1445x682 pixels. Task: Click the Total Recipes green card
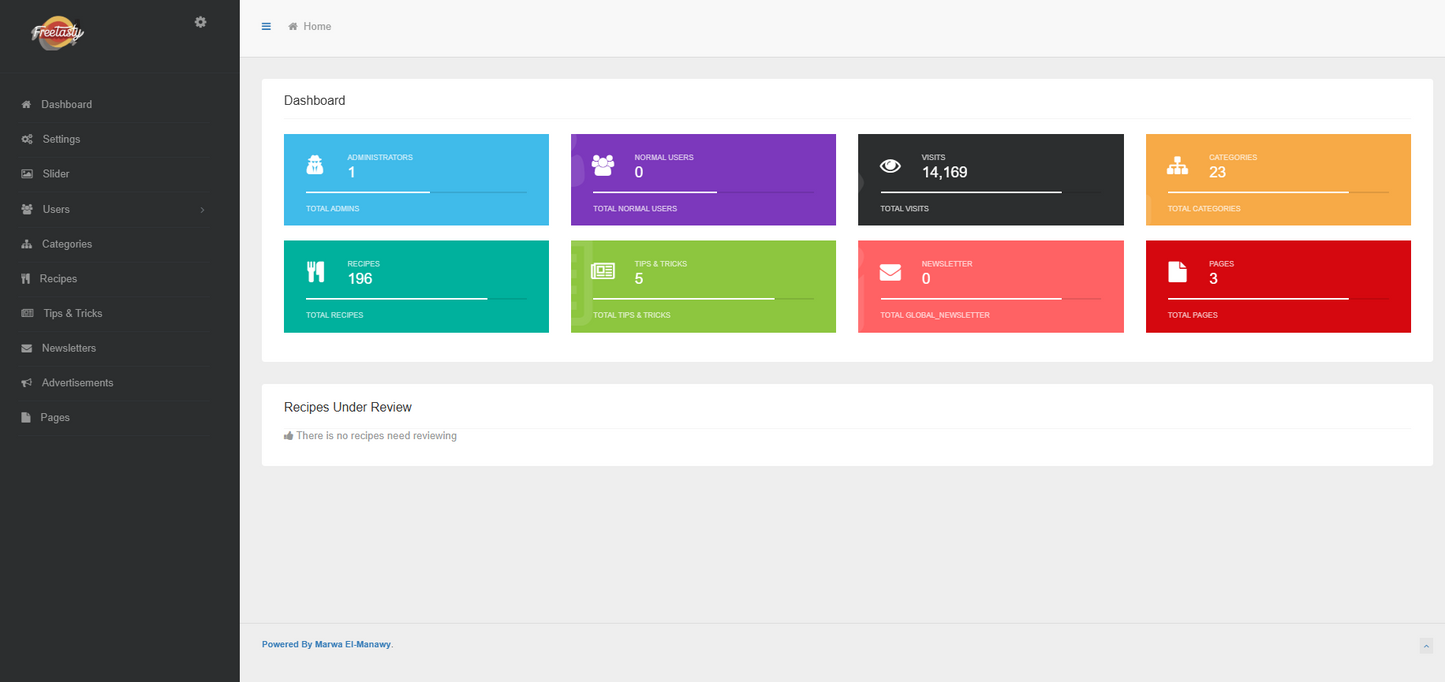click(x=416, y=286)
